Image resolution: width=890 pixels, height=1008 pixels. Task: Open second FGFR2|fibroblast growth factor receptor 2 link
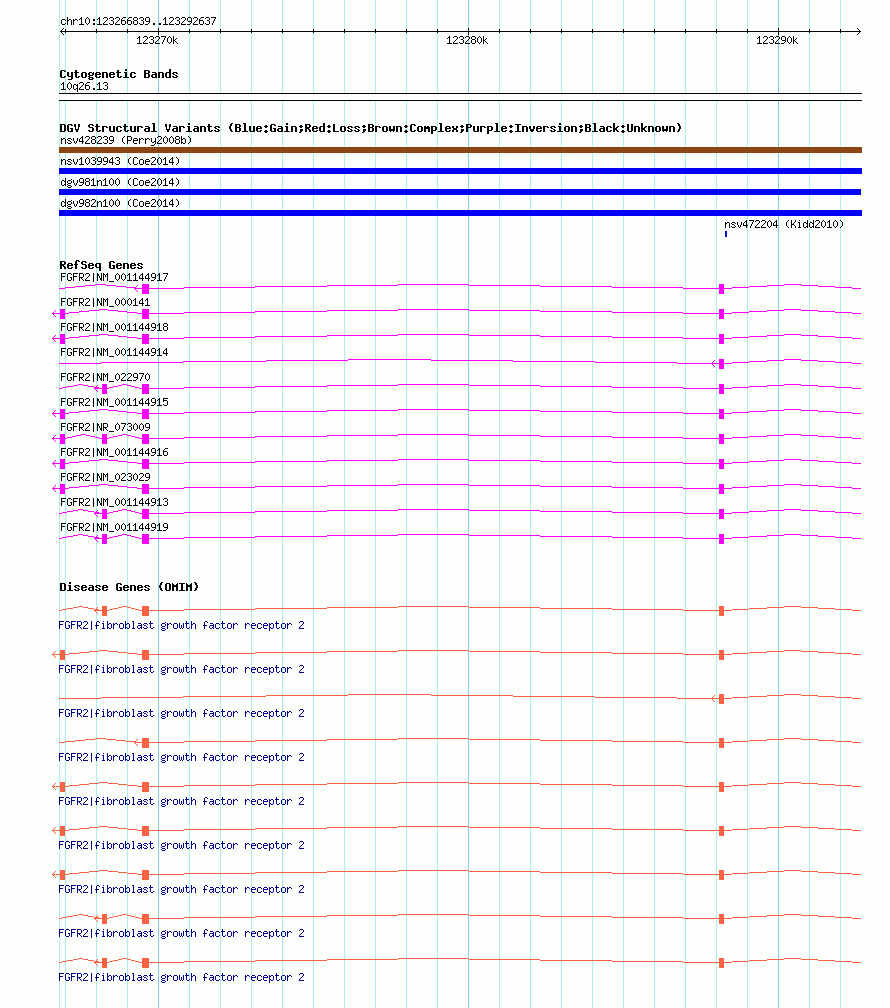pyautogui.click(x=181, y=669)
